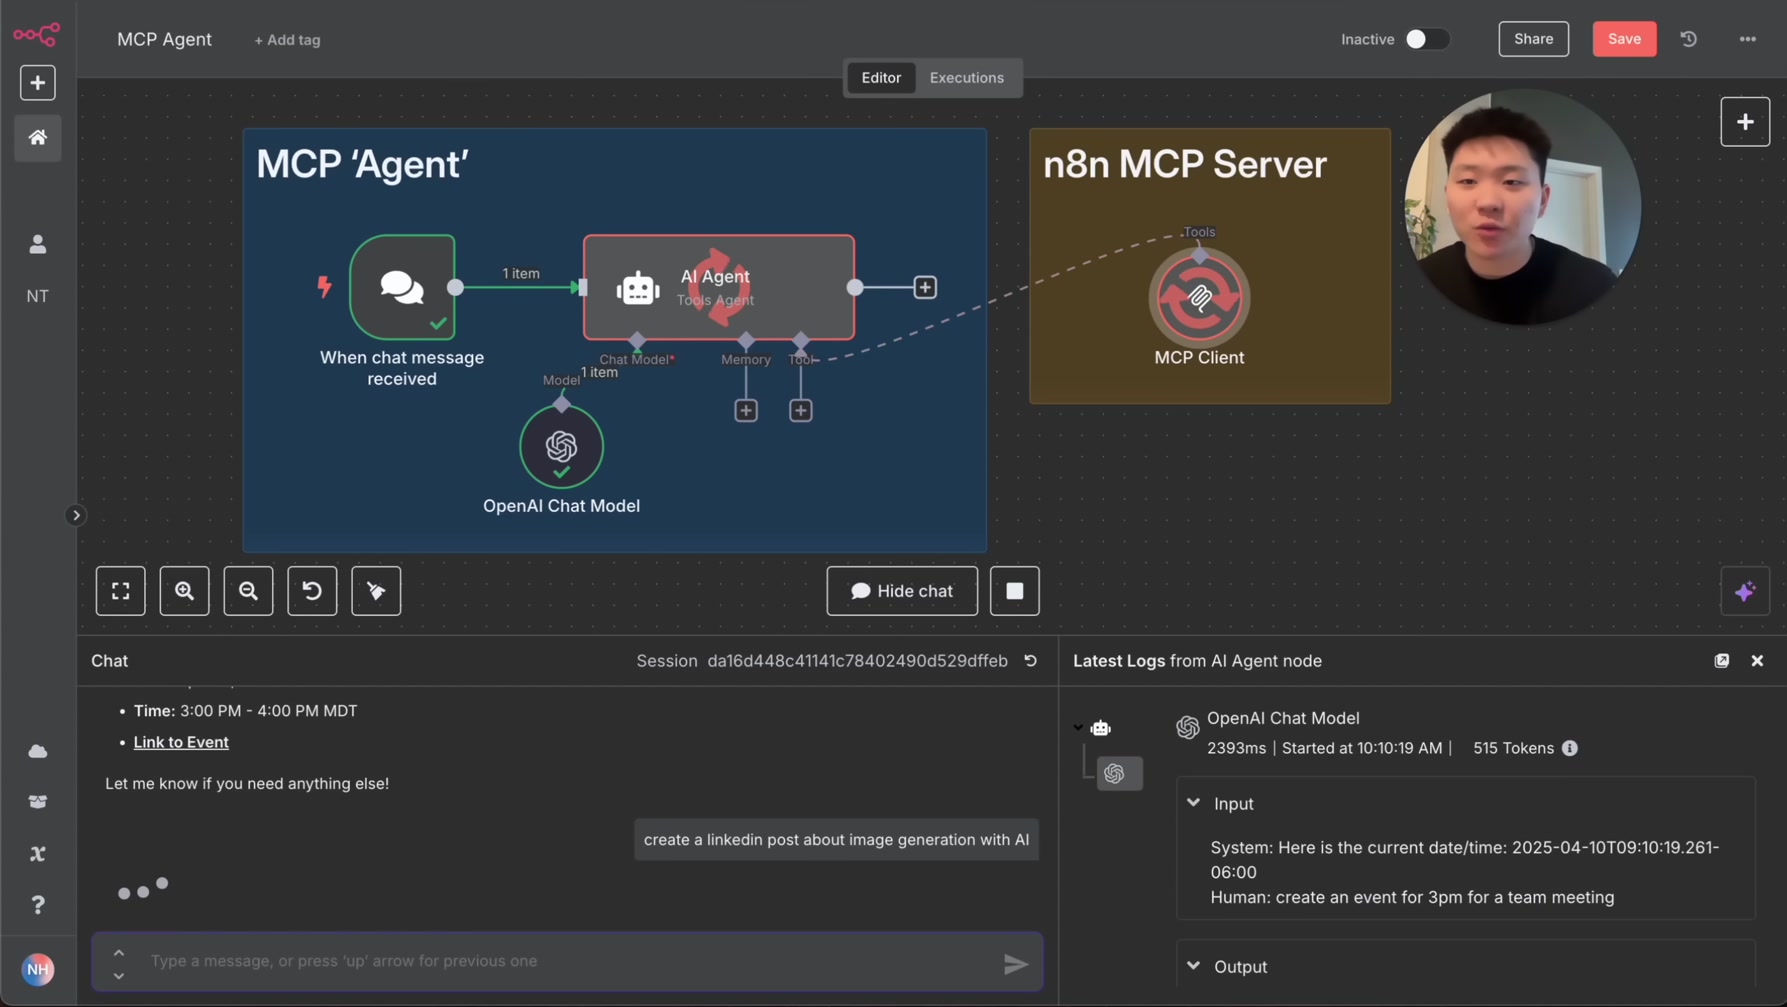Select the When chat message received node
The image size is (1787, 1007).
[x=402, y=288]
